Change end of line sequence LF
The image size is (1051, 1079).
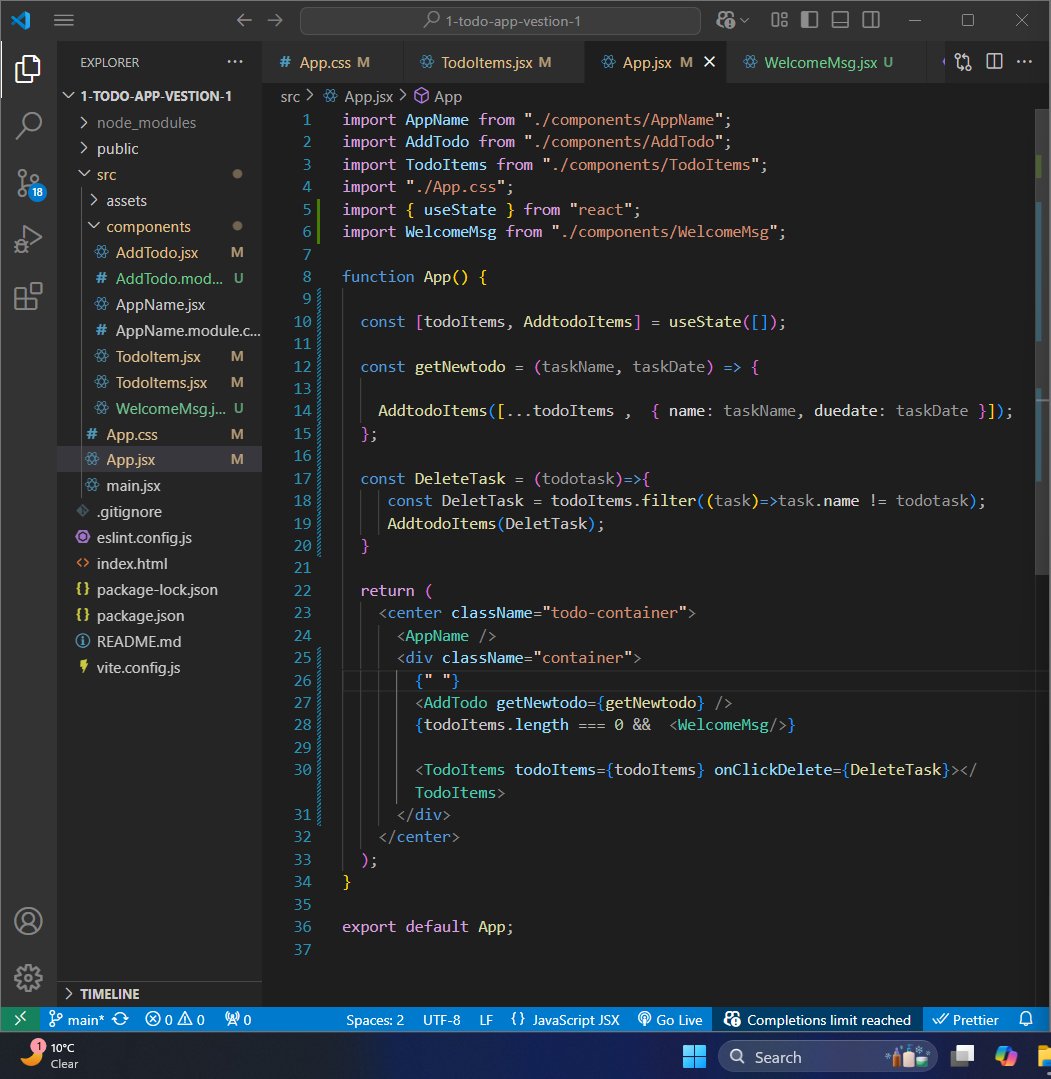point(486,1020)
